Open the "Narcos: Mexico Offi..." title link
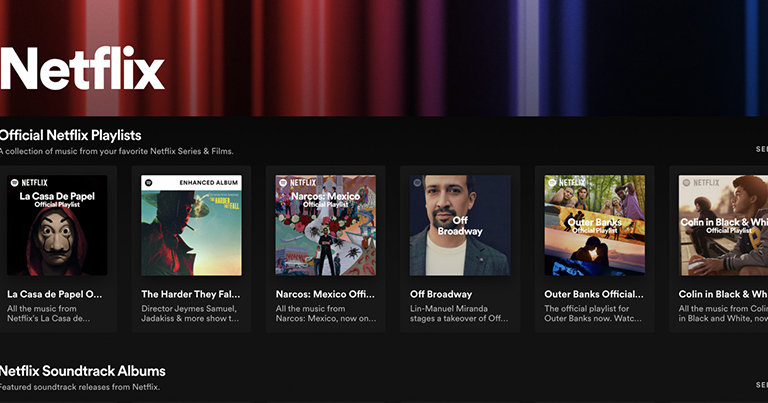Viewport: 768px width, 403px height. 325,294
